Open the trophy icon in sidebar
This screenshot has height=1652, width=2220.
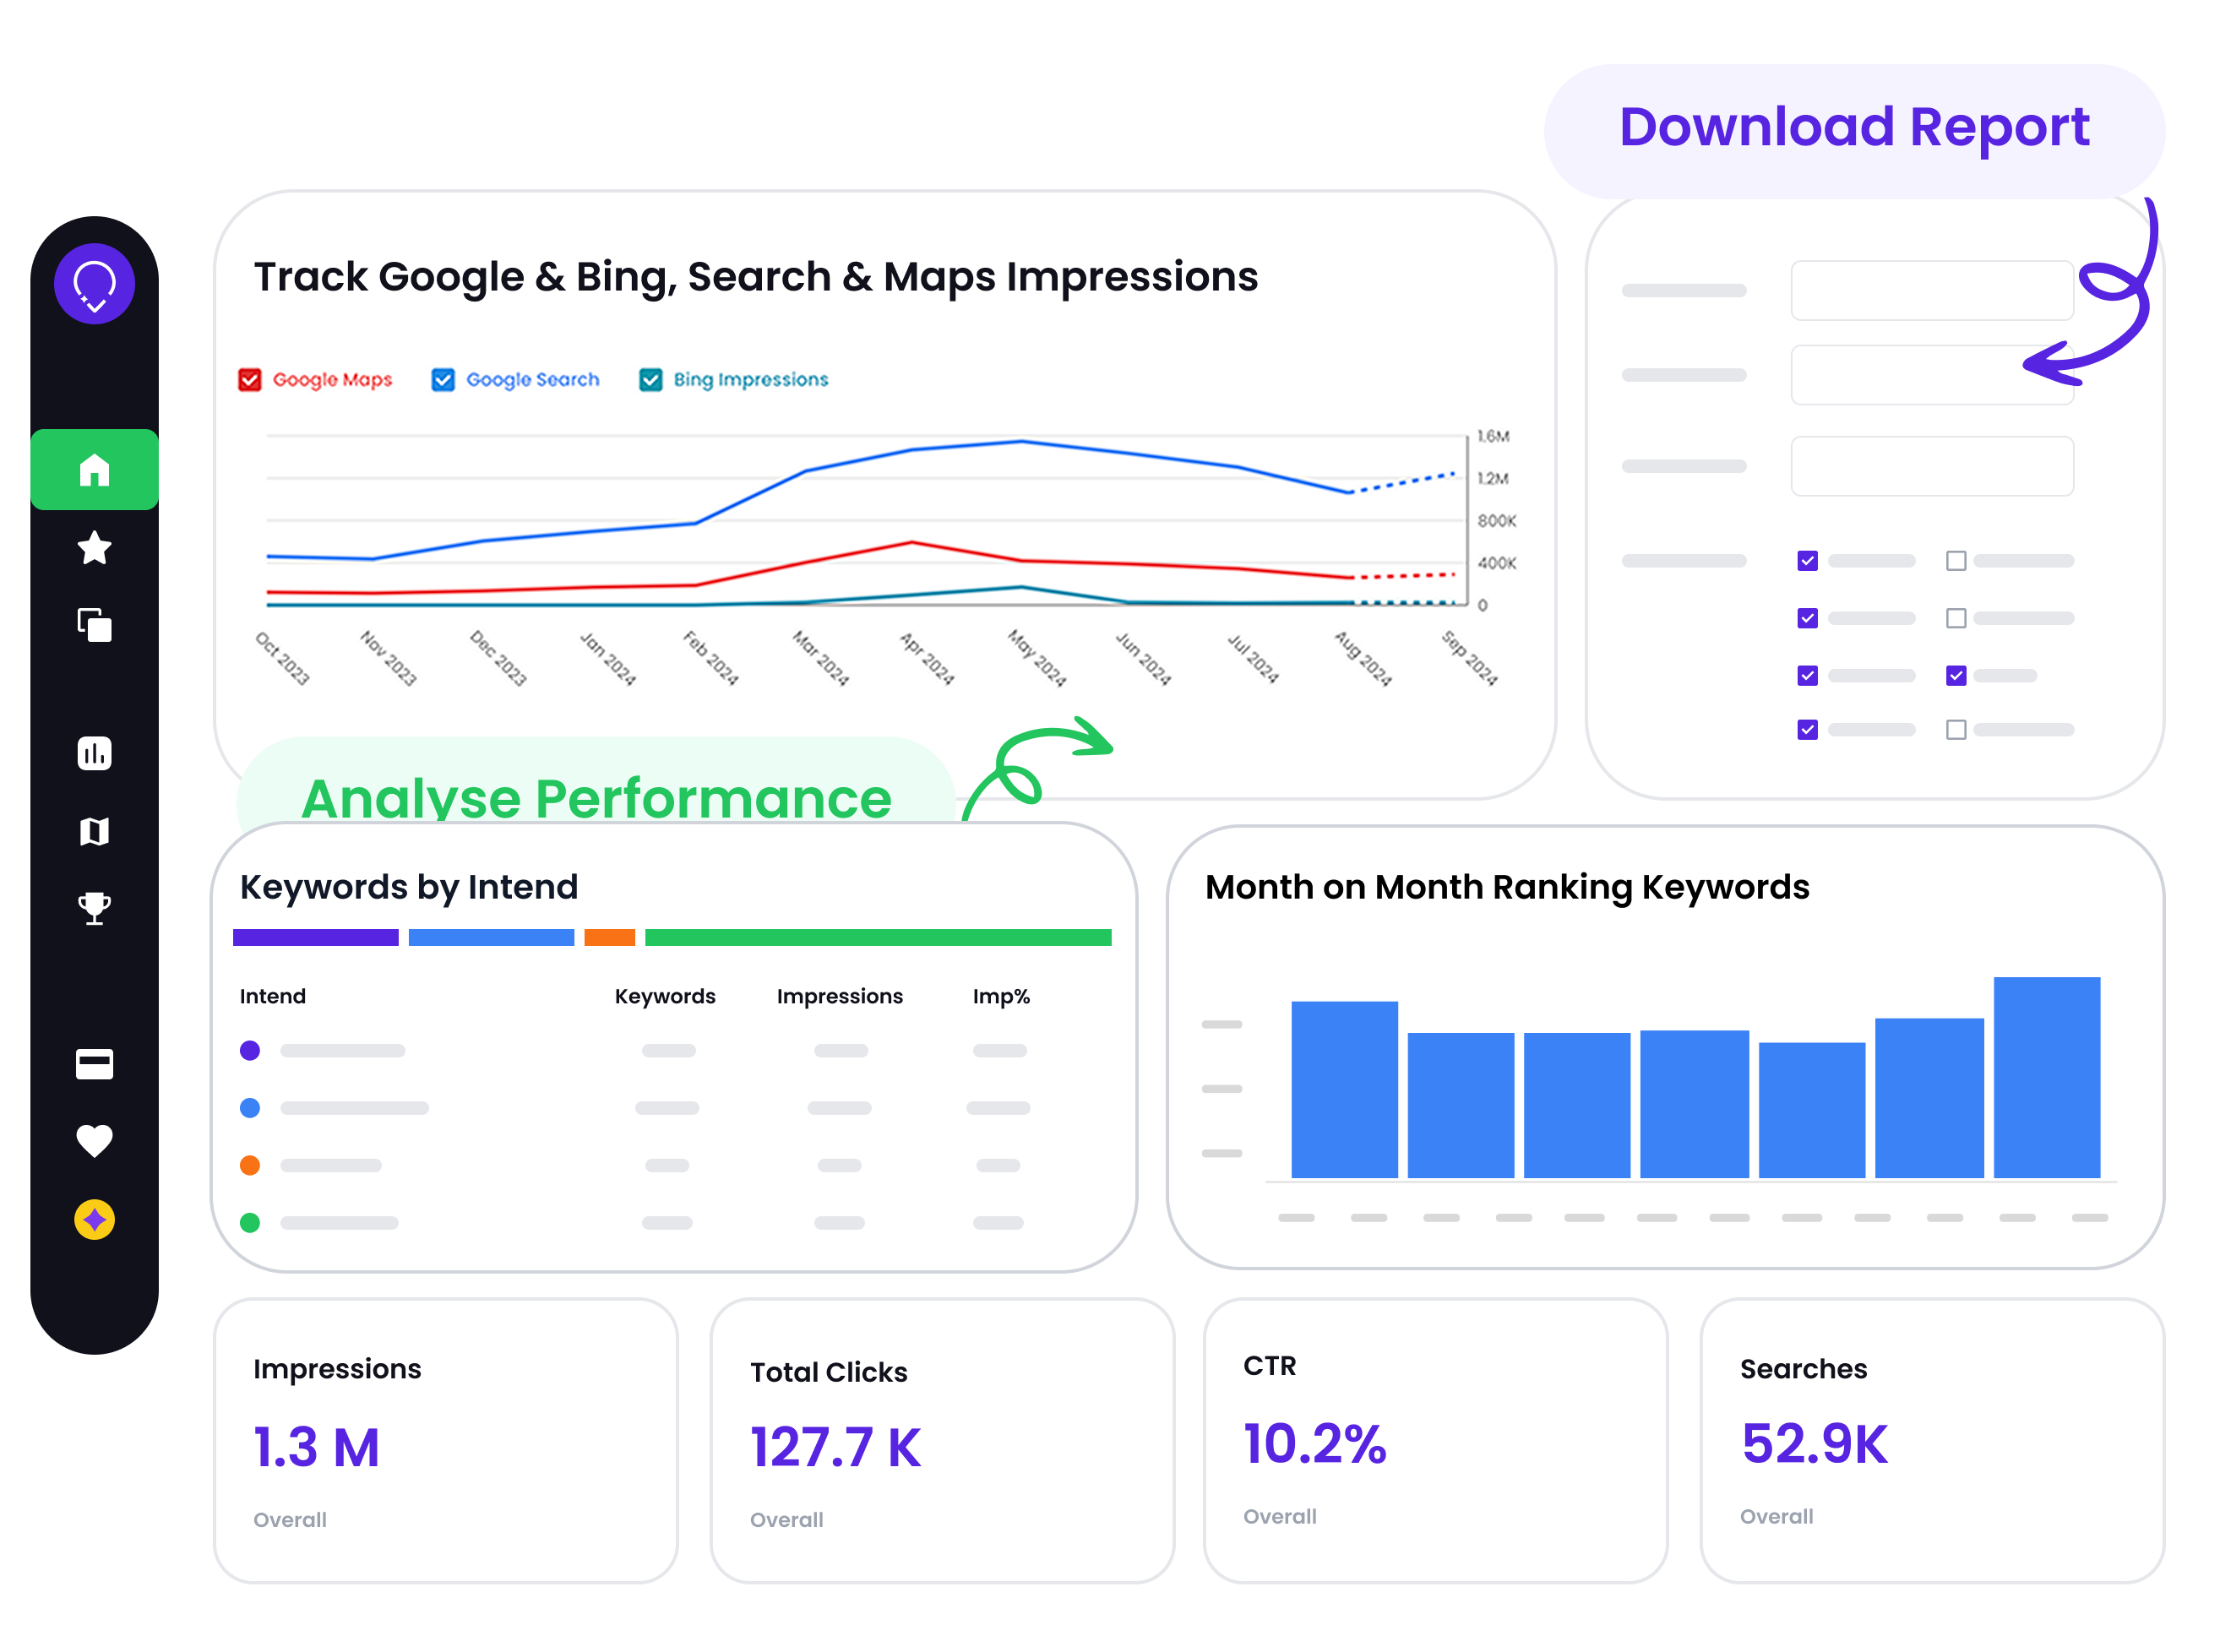pos(94,909)
